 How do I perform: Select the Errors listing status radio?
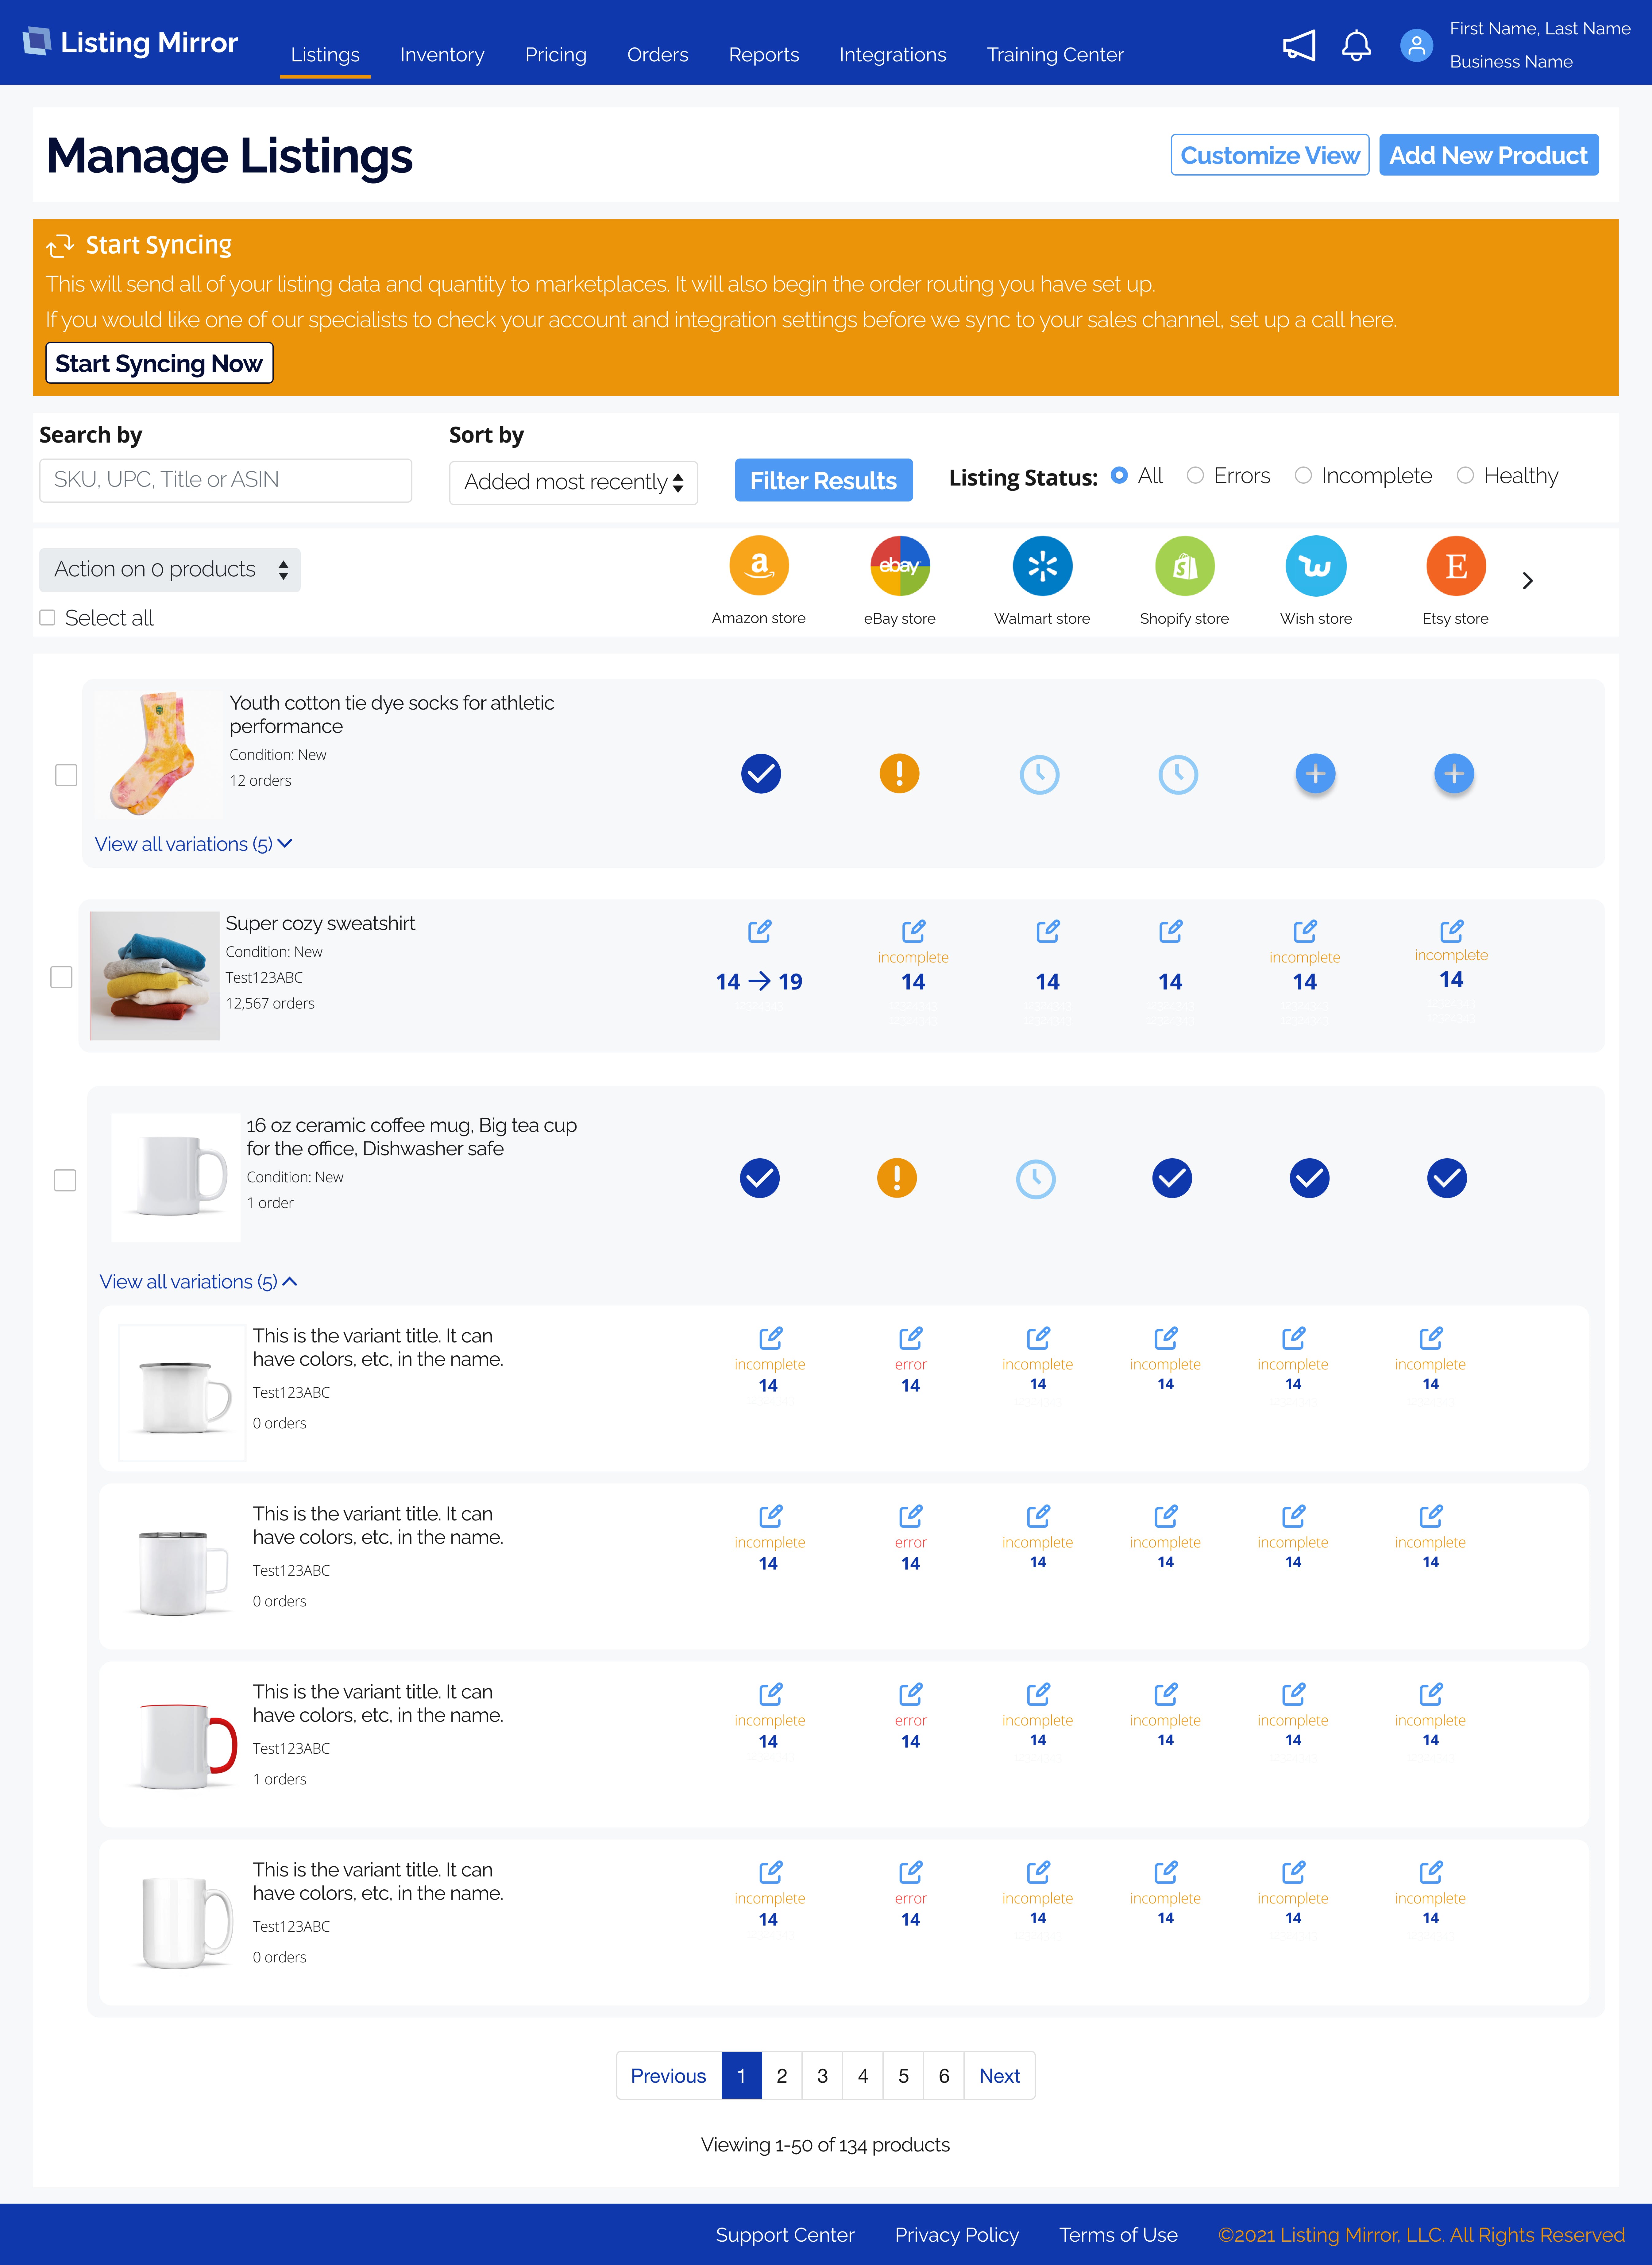click(1195, 476)
